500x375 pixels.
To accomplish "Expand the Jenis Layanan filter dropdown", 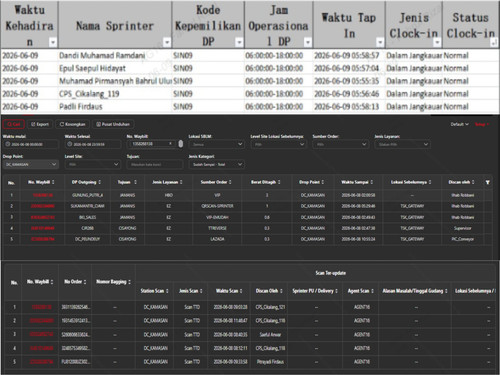I will [402, 144].
